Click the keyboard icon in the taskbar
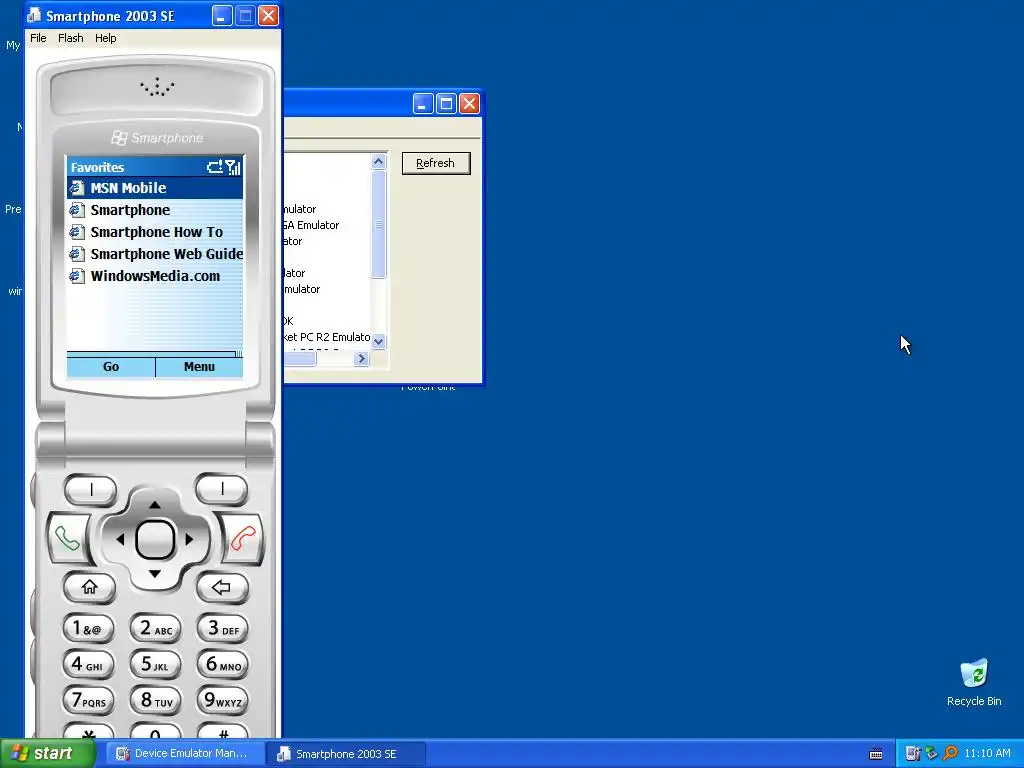 point(876,754)
